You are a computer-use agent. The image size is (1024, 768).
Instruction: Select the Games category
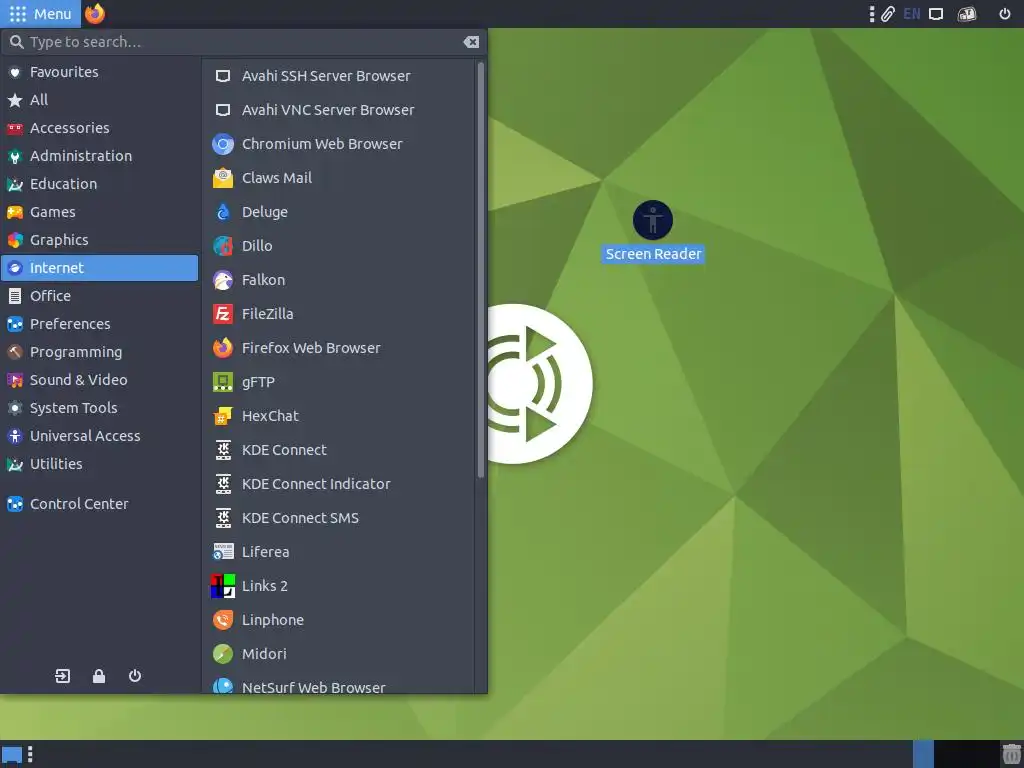[x=99, y=212]
